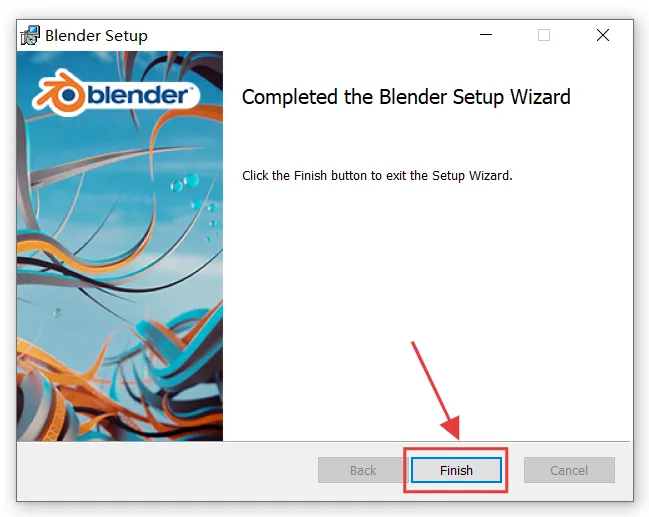
Task: Click the orange Blender logo symbol
Action: (x=58, y=93)
